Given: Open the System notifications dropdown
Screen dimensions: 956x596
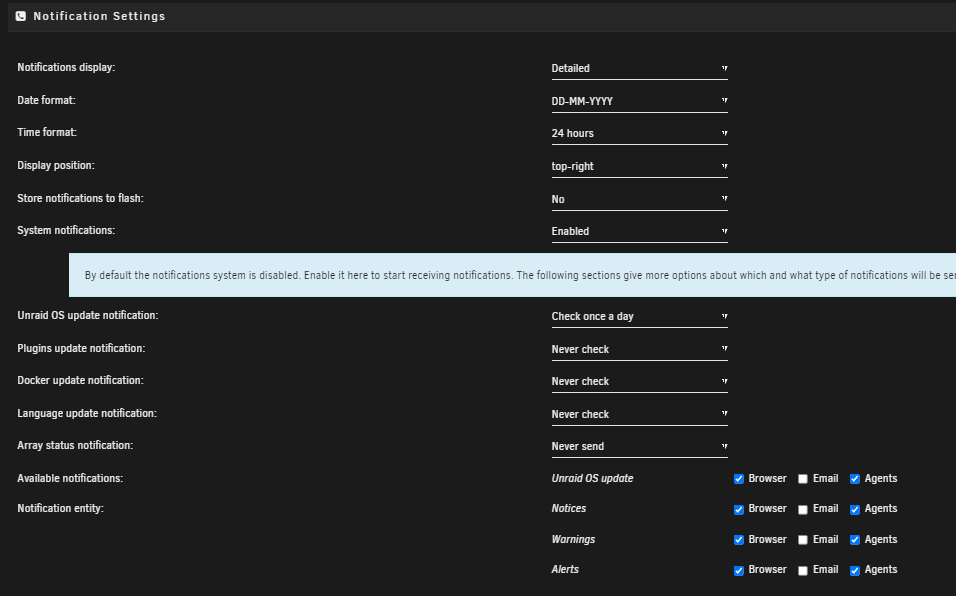Looking at the screenshot, I should 639,232.
